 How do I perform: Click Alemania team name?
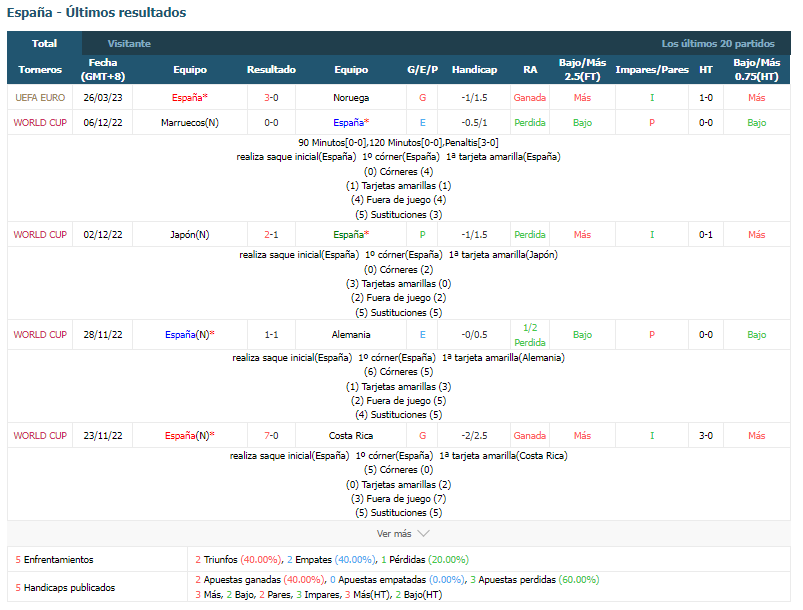351,334
